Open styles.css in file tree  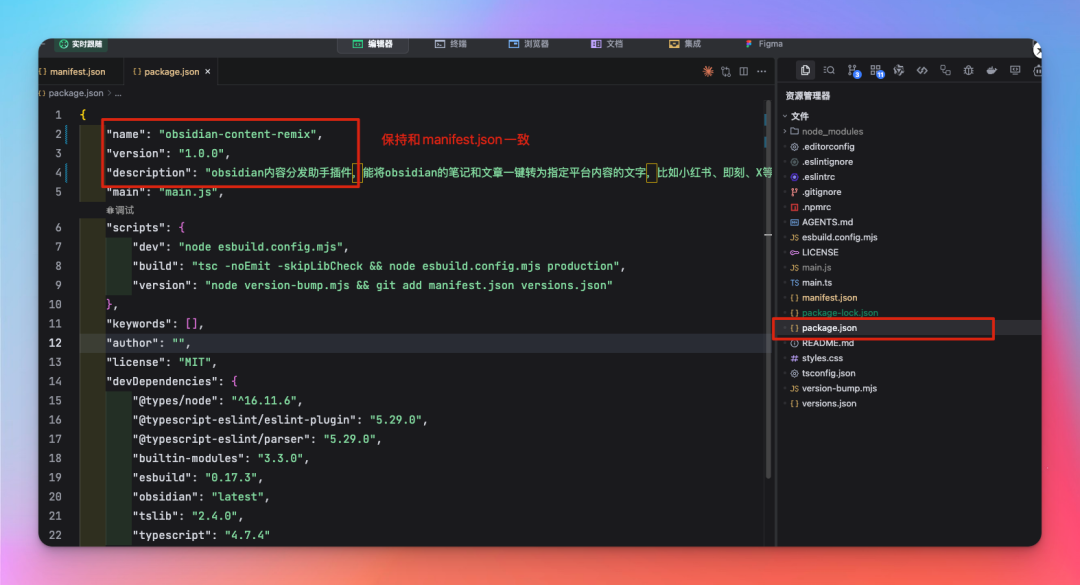pyautogui.click(x=822, y=358)
